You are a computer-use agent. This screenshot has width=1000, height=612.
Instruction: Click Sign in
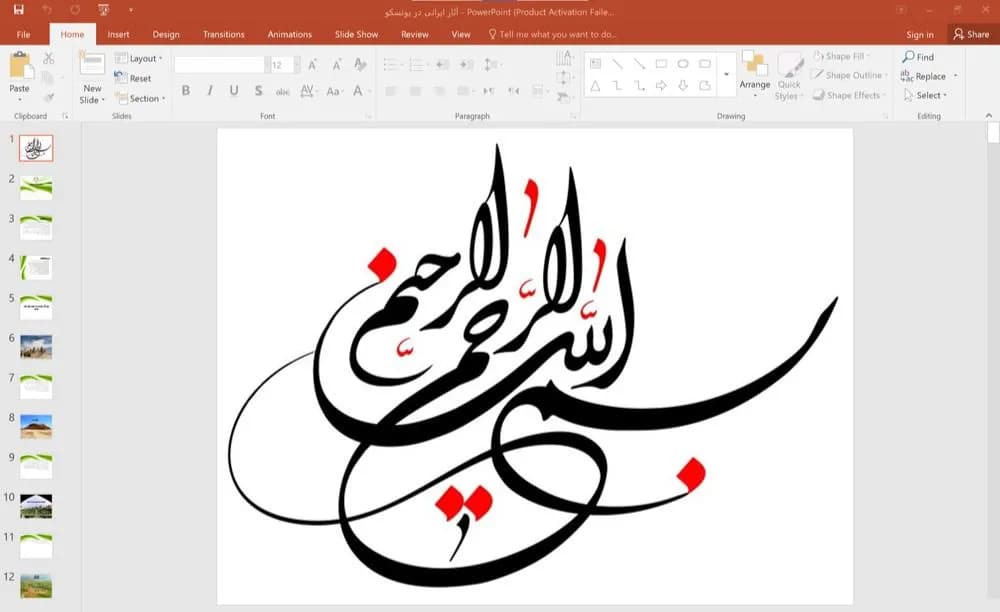point(920,34)
